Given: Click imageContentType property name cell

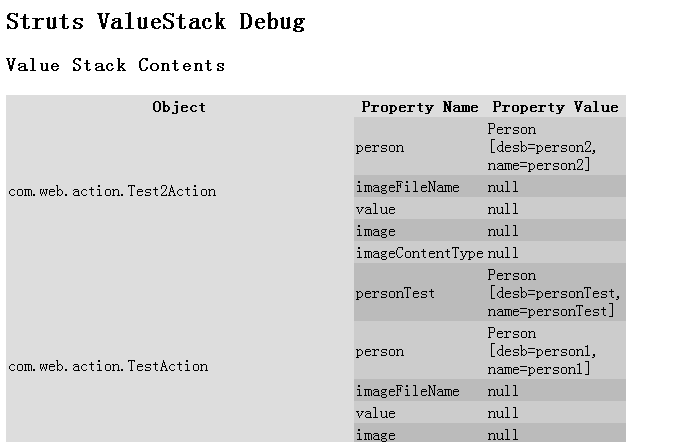Looking at the screenshot, I should point(420,253).
